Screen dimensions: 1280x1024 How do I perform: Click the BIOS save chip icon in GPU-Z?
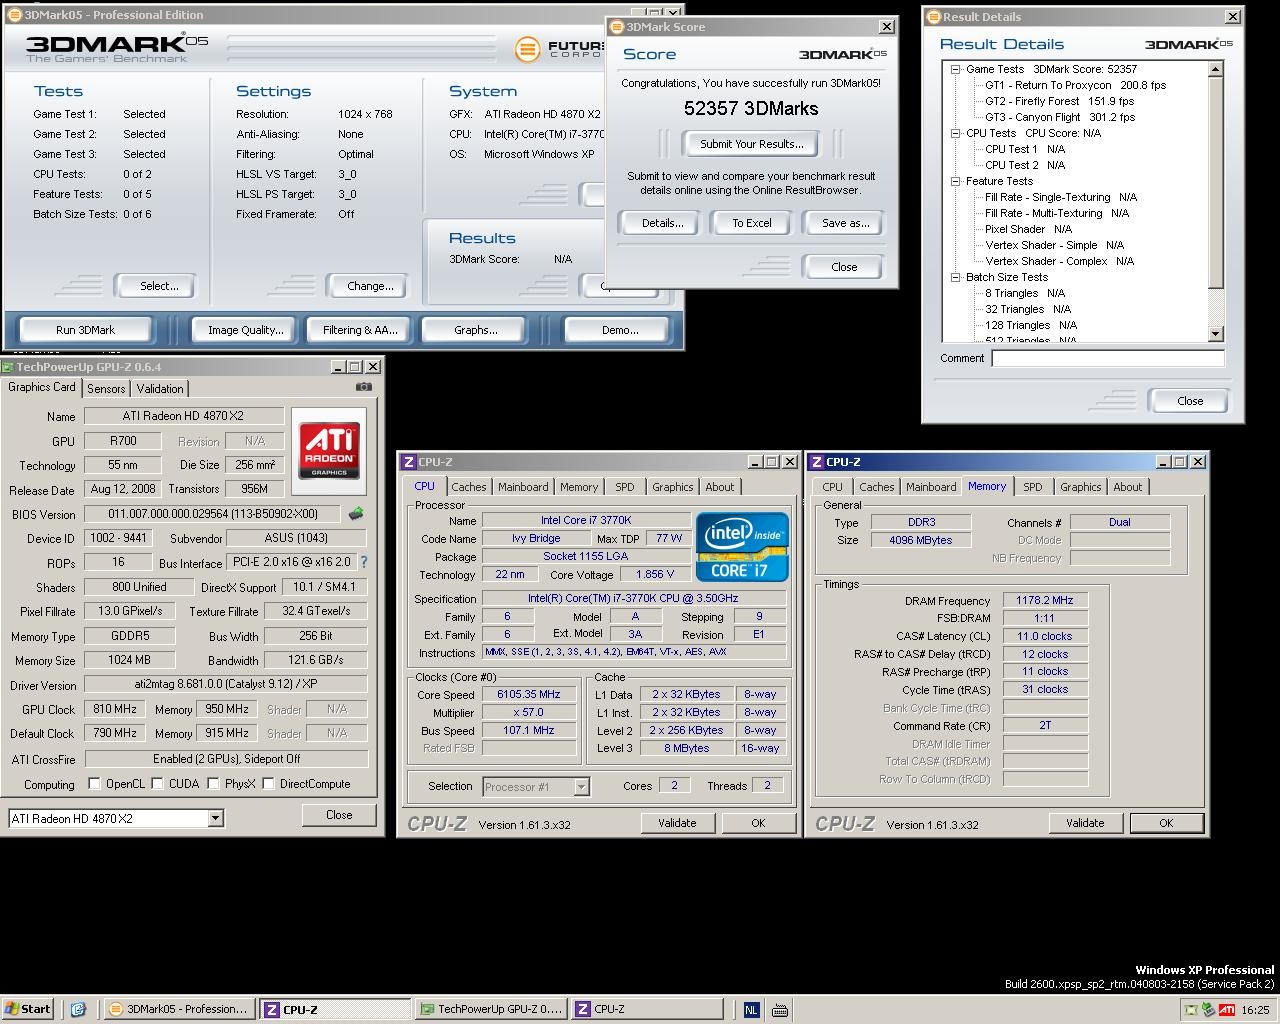(x=356, y=514)
